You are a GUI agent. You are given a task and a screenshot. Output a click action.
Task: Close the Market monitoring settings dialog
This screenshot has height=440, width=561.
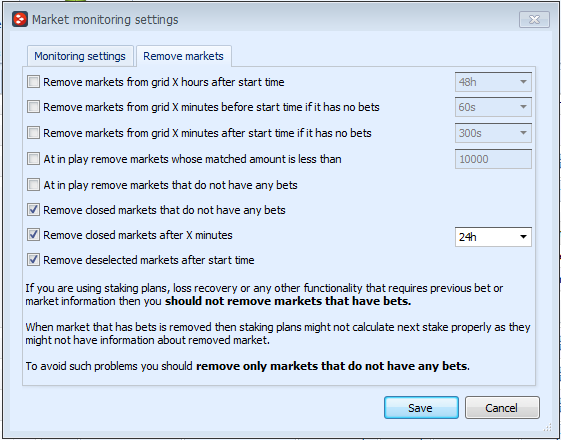click(x=534, y=19)
